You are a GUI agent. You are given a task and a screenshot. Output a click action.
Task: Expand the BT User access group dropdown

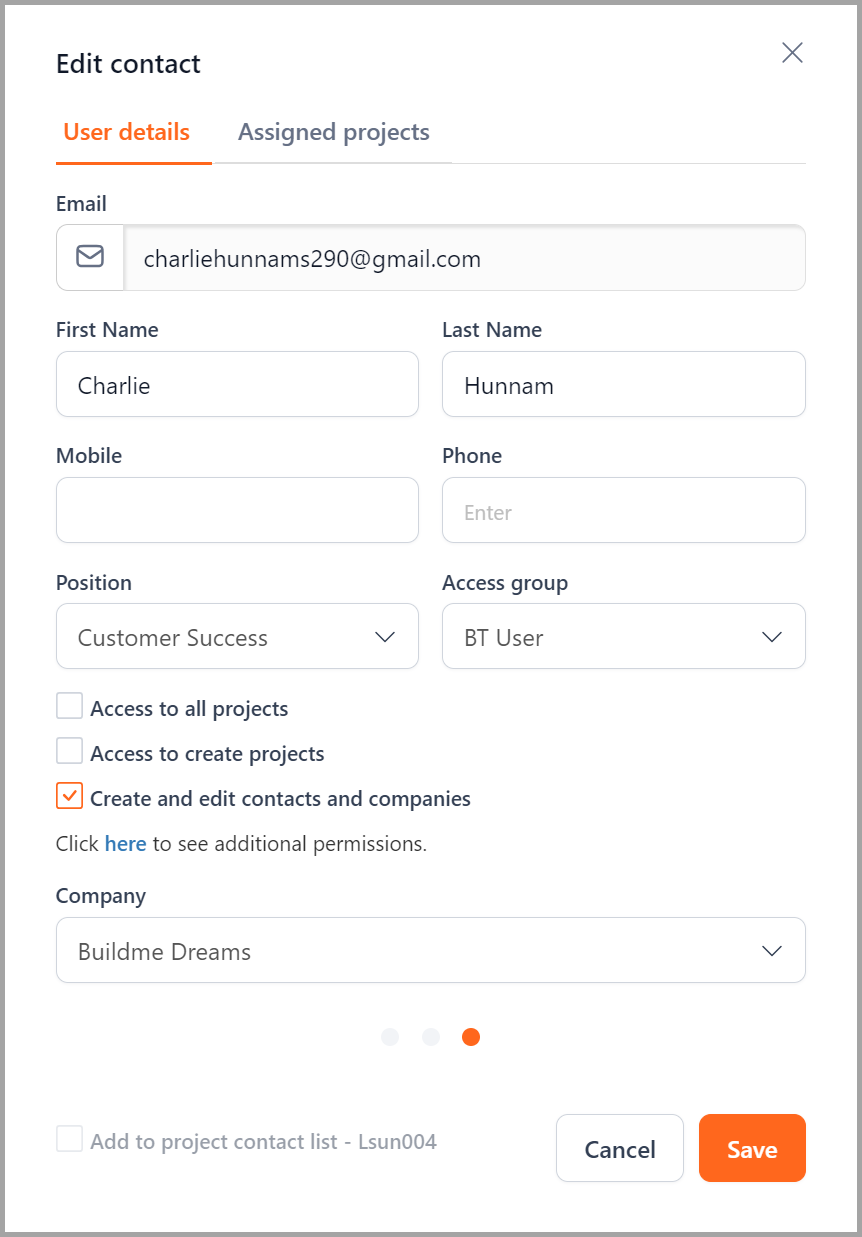click(x=624, y=636)
